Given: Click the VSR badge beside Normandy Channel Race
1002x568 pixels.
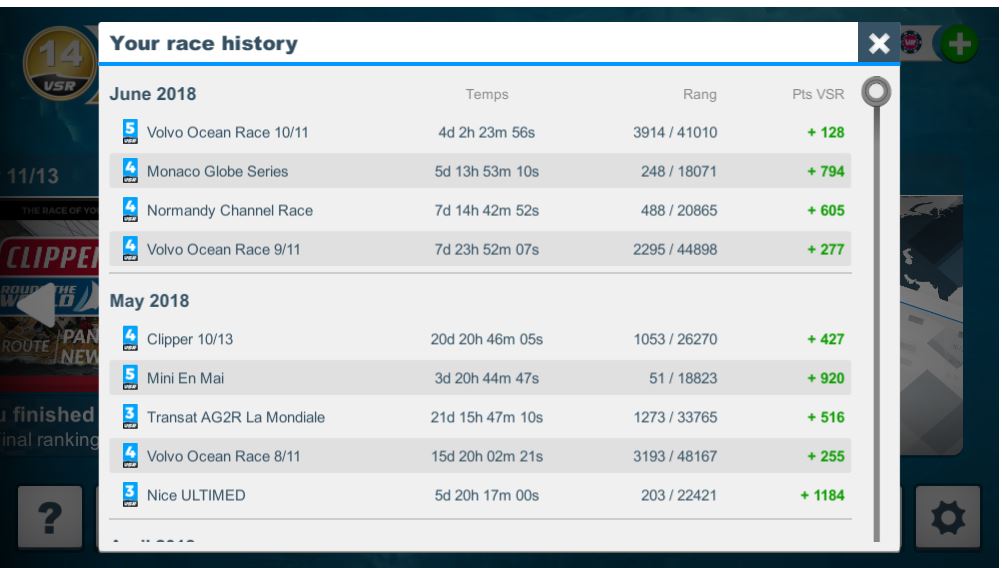Looking at the screenshot, I should (x=130, y=210).
